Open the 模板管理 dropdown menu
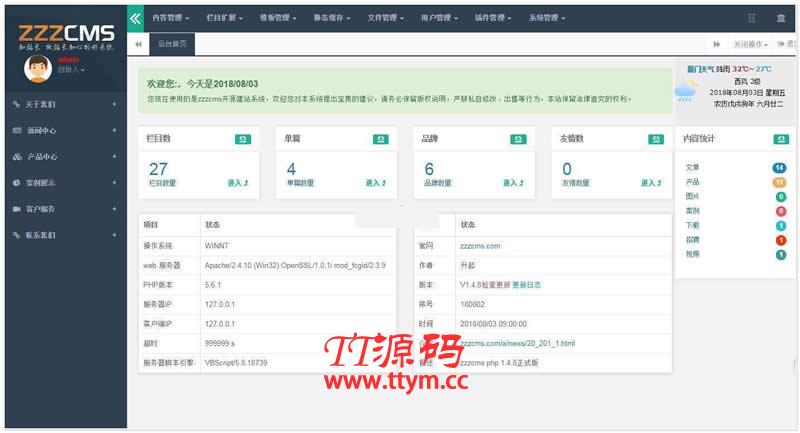800x433 pixels. 278,18
